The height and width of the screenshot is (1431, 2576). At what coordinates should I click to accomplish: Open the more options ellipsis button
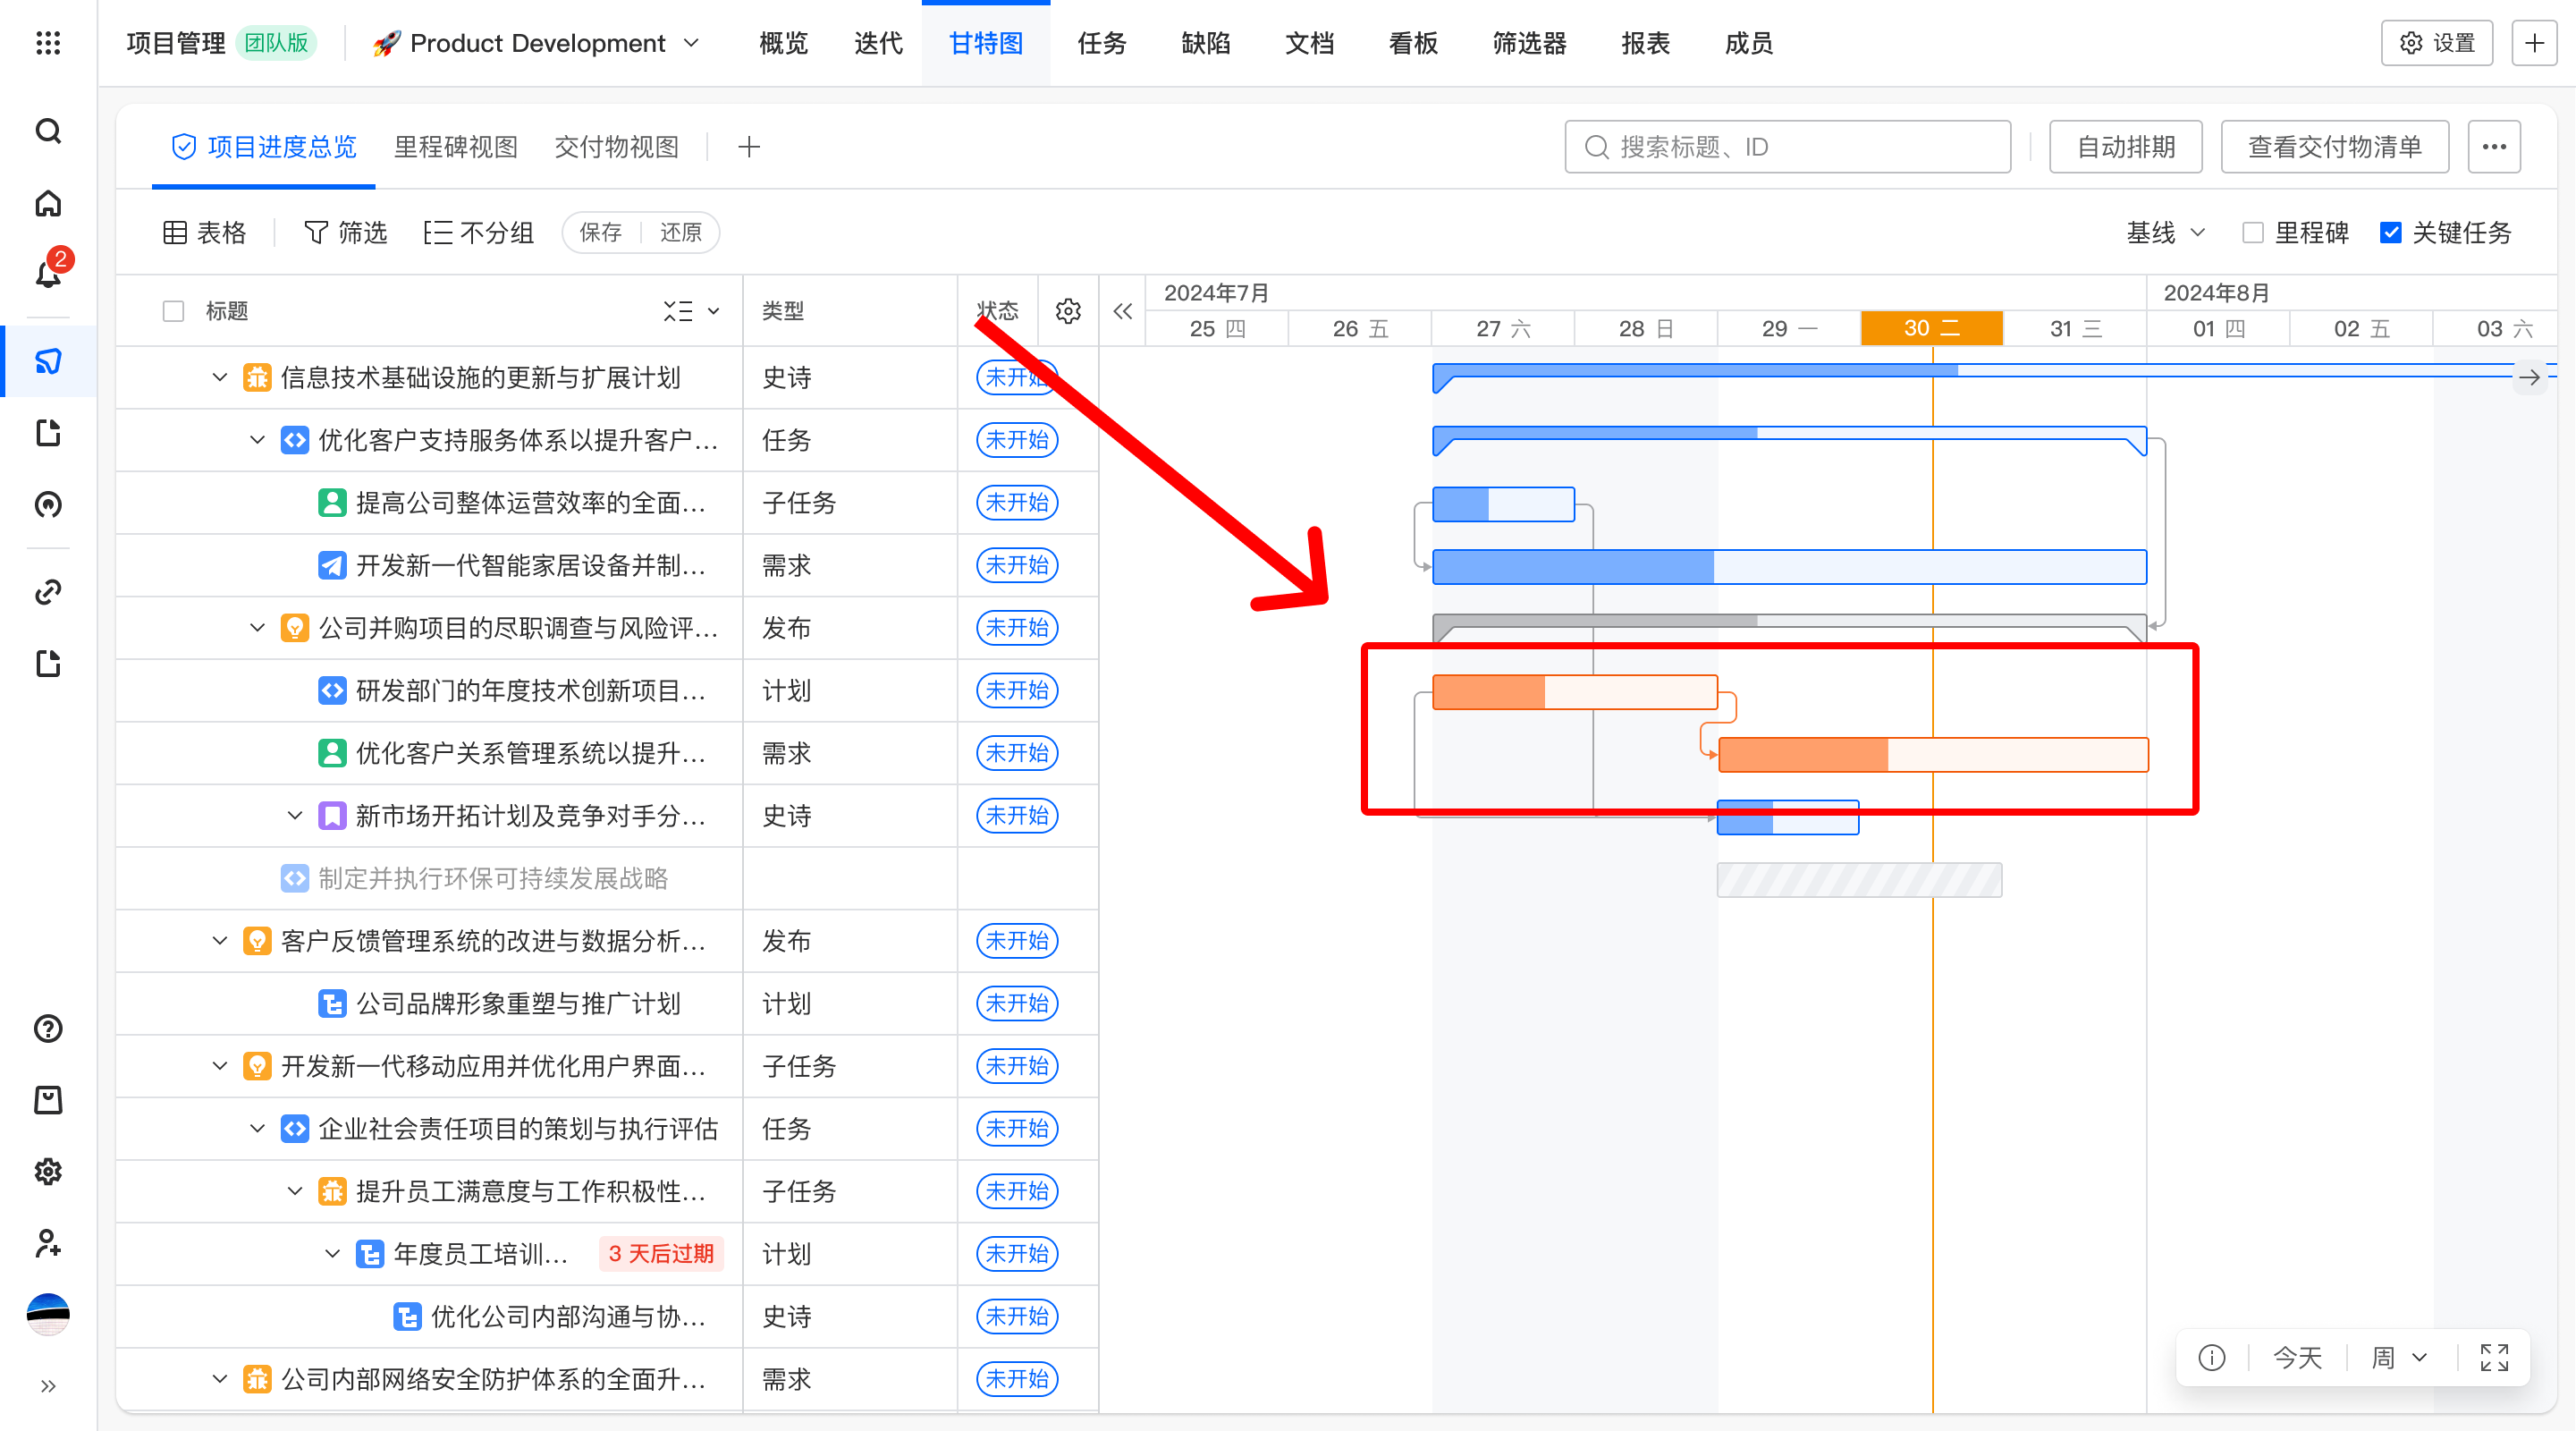(x=2494, y=147)
